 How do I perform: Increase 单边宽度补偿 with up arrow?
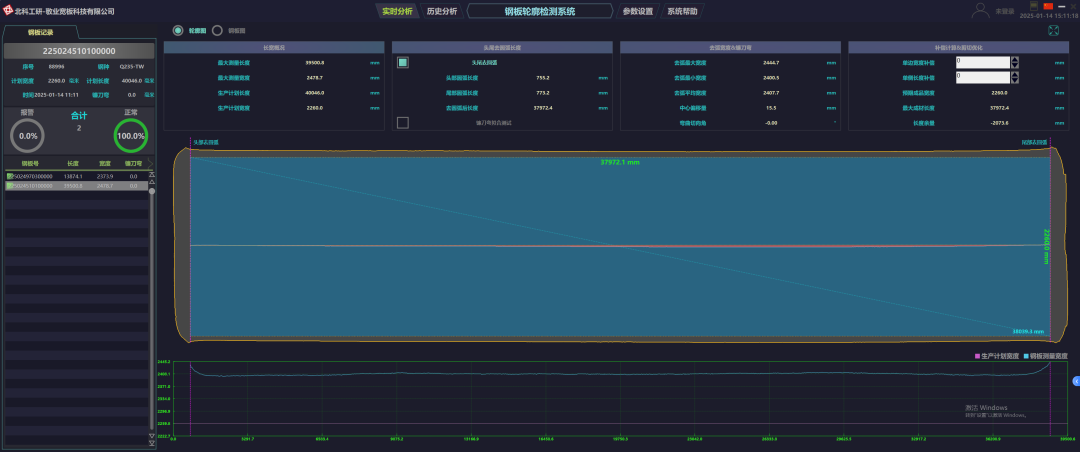1016,59
